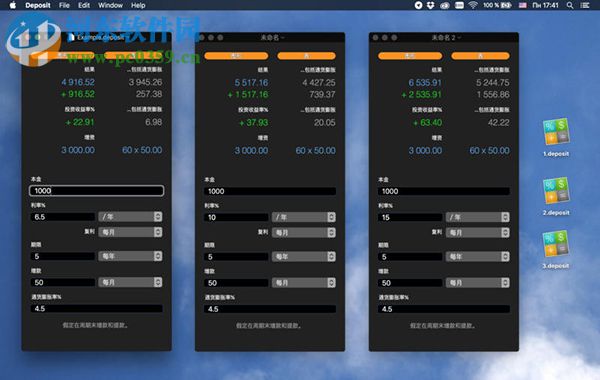Click the Dropbox icon in menu bar
Image resolution: width=600 pixels, height=380 pixels.
[x=430, y=5]
